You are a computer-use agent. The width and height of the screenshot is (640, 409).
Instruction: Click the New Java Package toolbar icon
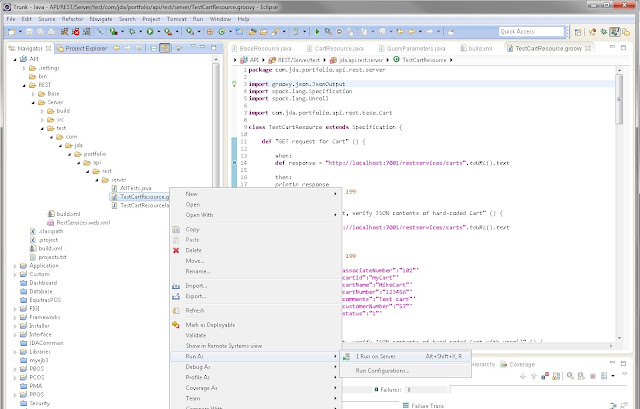click(210, 31)
